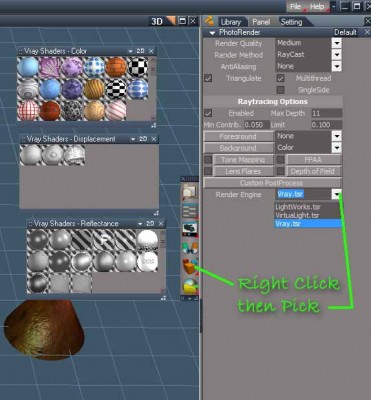This screenshot has width=371, height=400.
Task: Enable the SingleSide checkbox
Action: pos(281,90)
